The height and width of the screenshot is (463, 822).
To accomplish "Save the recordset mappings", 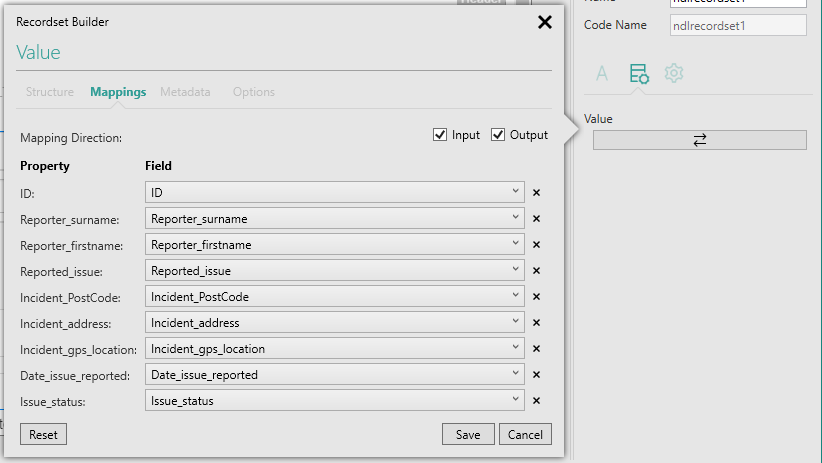I will tap(468, 435).
